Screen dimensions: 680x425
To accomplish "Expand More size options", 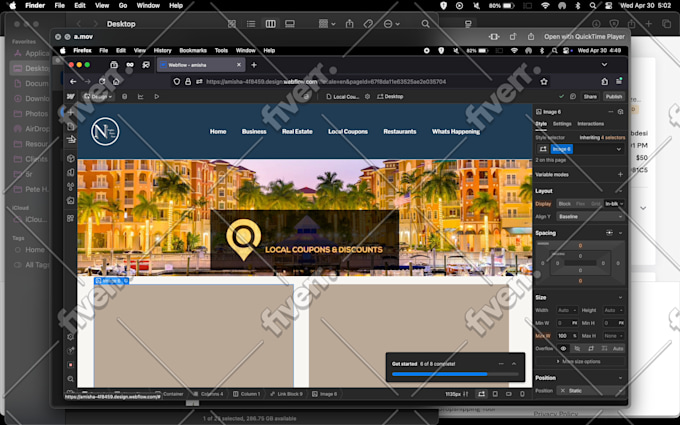I will click(580, 361).
